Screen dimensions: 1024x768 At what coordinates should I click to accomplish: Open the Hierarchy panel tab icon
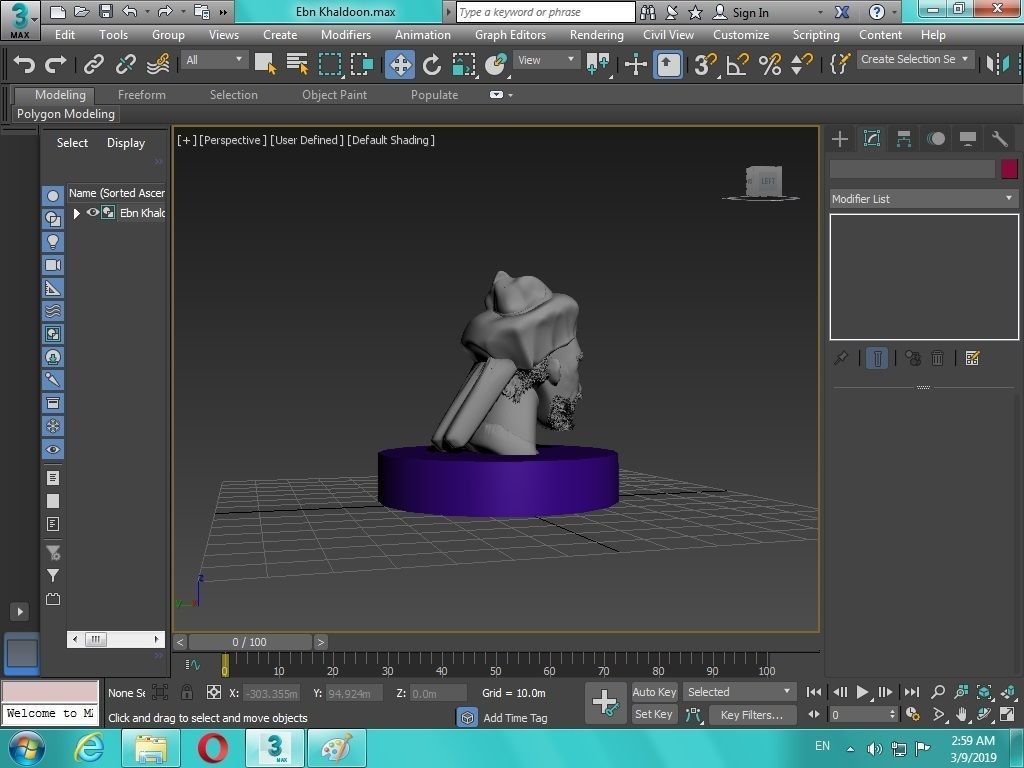point(904,139)
